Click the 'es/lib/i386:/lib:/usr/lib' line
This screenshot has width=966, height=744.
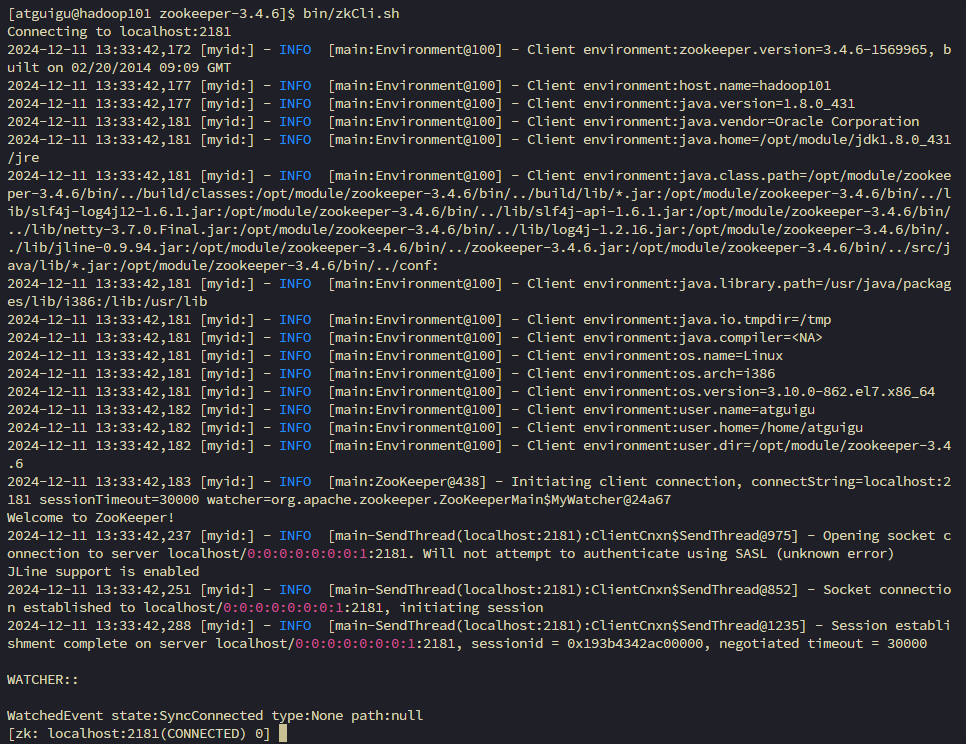[107, 302]
